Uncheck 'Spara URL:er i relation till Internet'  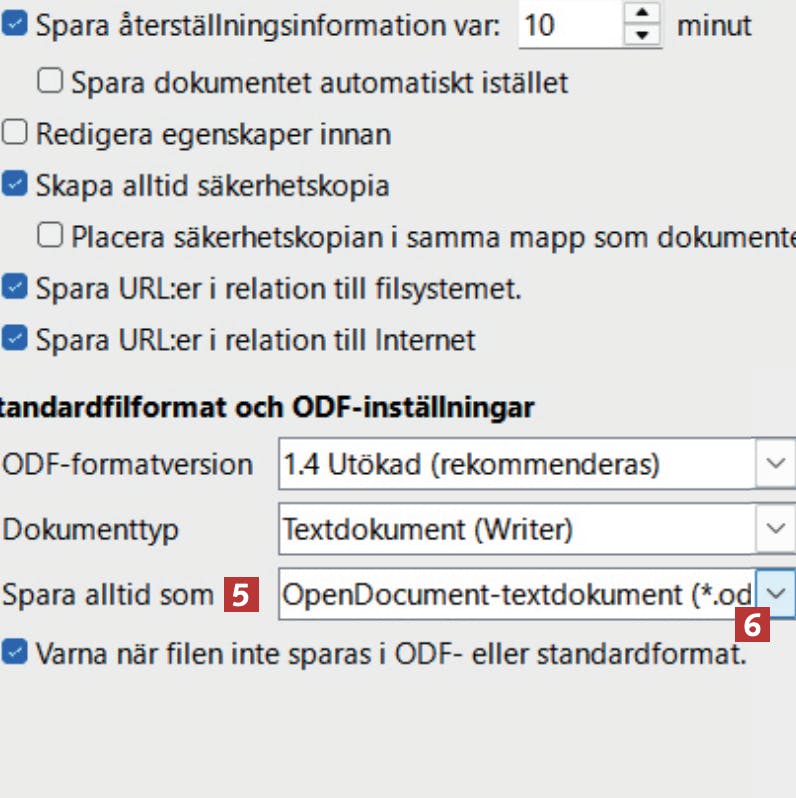(x=14, y=340)
